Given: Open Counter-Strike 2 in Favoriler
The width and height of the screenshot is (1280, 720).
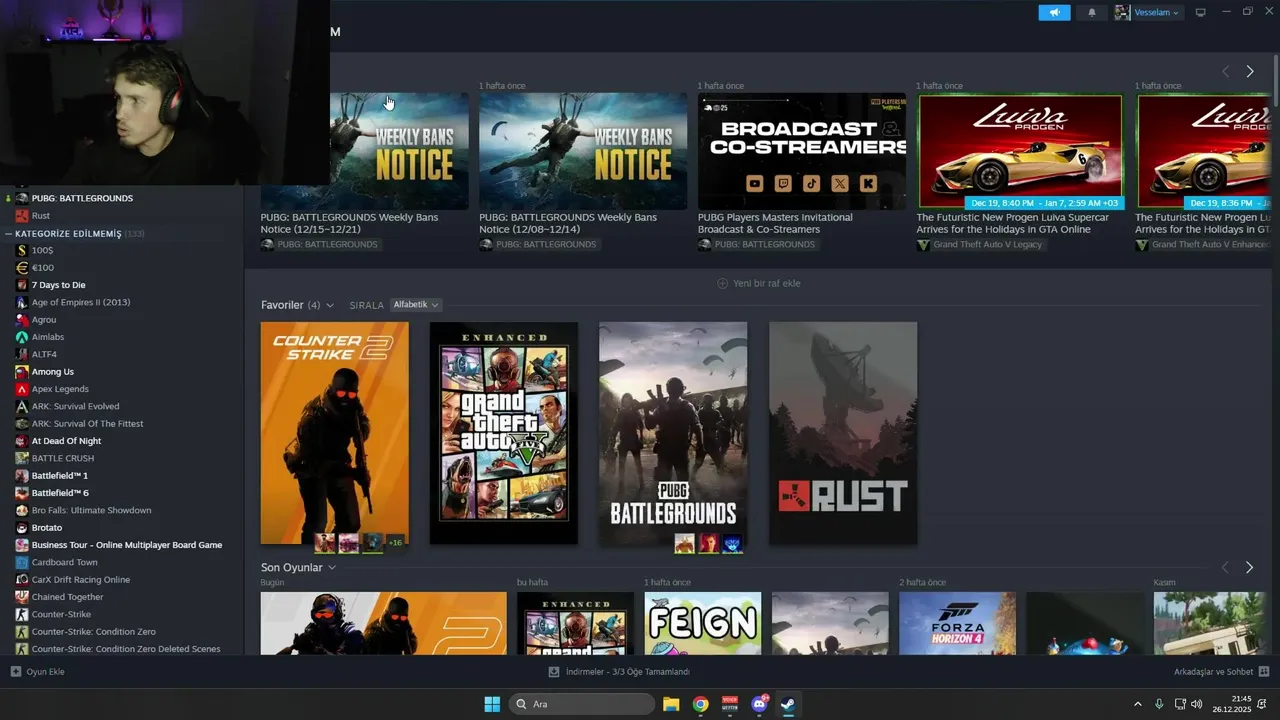Looking at the screenshot, I should (x=334, y=433).
